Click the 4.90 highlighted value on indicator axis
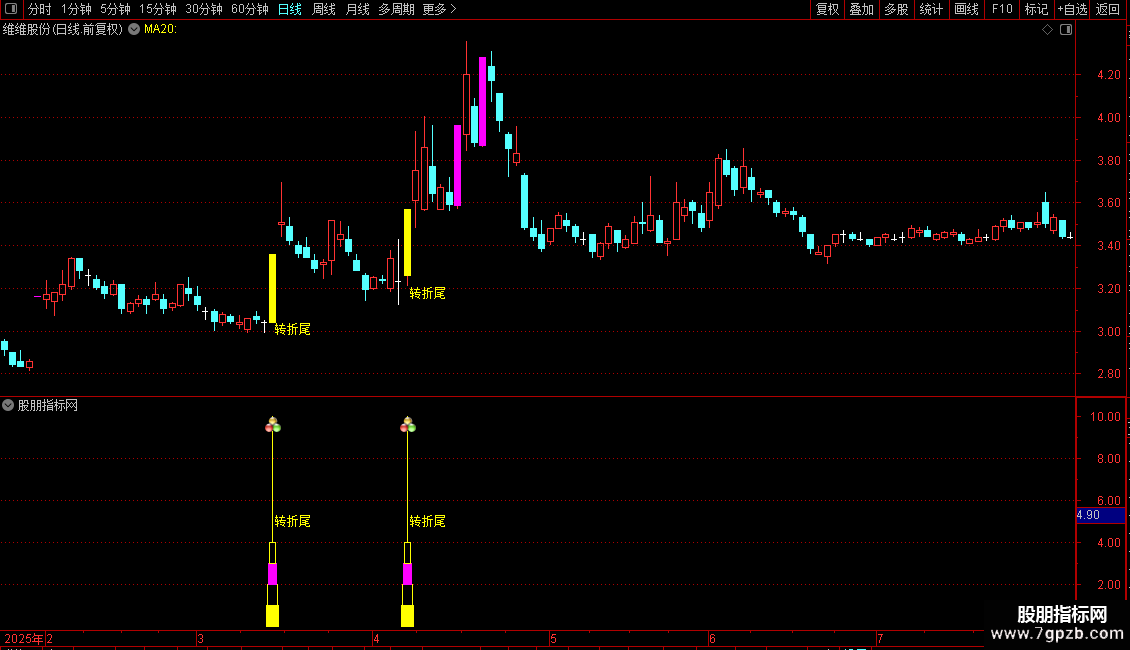This screenshot has height=650, width=1130. click(x=1100, y=515)
